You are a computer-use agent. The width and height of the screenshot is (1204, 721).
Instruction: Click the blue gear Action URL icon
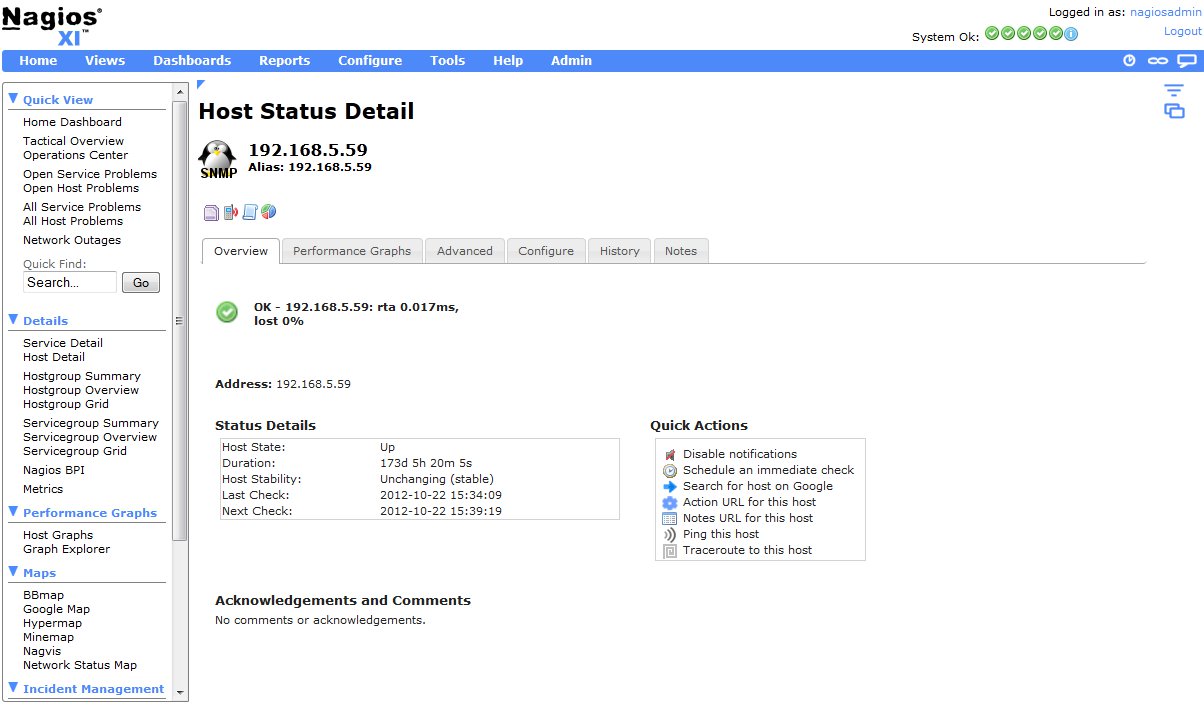[670, 502]
